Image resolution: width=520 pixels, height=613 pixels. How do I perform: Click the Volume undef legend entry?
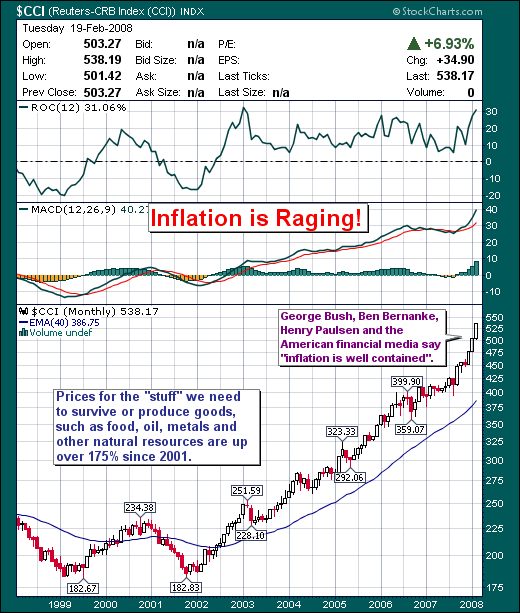point(61,333)
